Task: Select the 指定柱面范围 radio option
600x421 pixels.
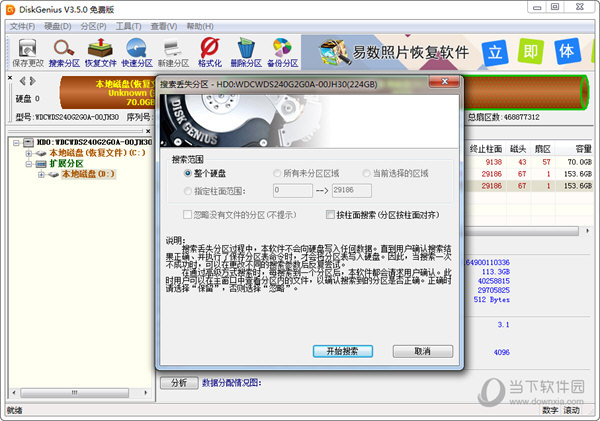Action: pos(188,191)
